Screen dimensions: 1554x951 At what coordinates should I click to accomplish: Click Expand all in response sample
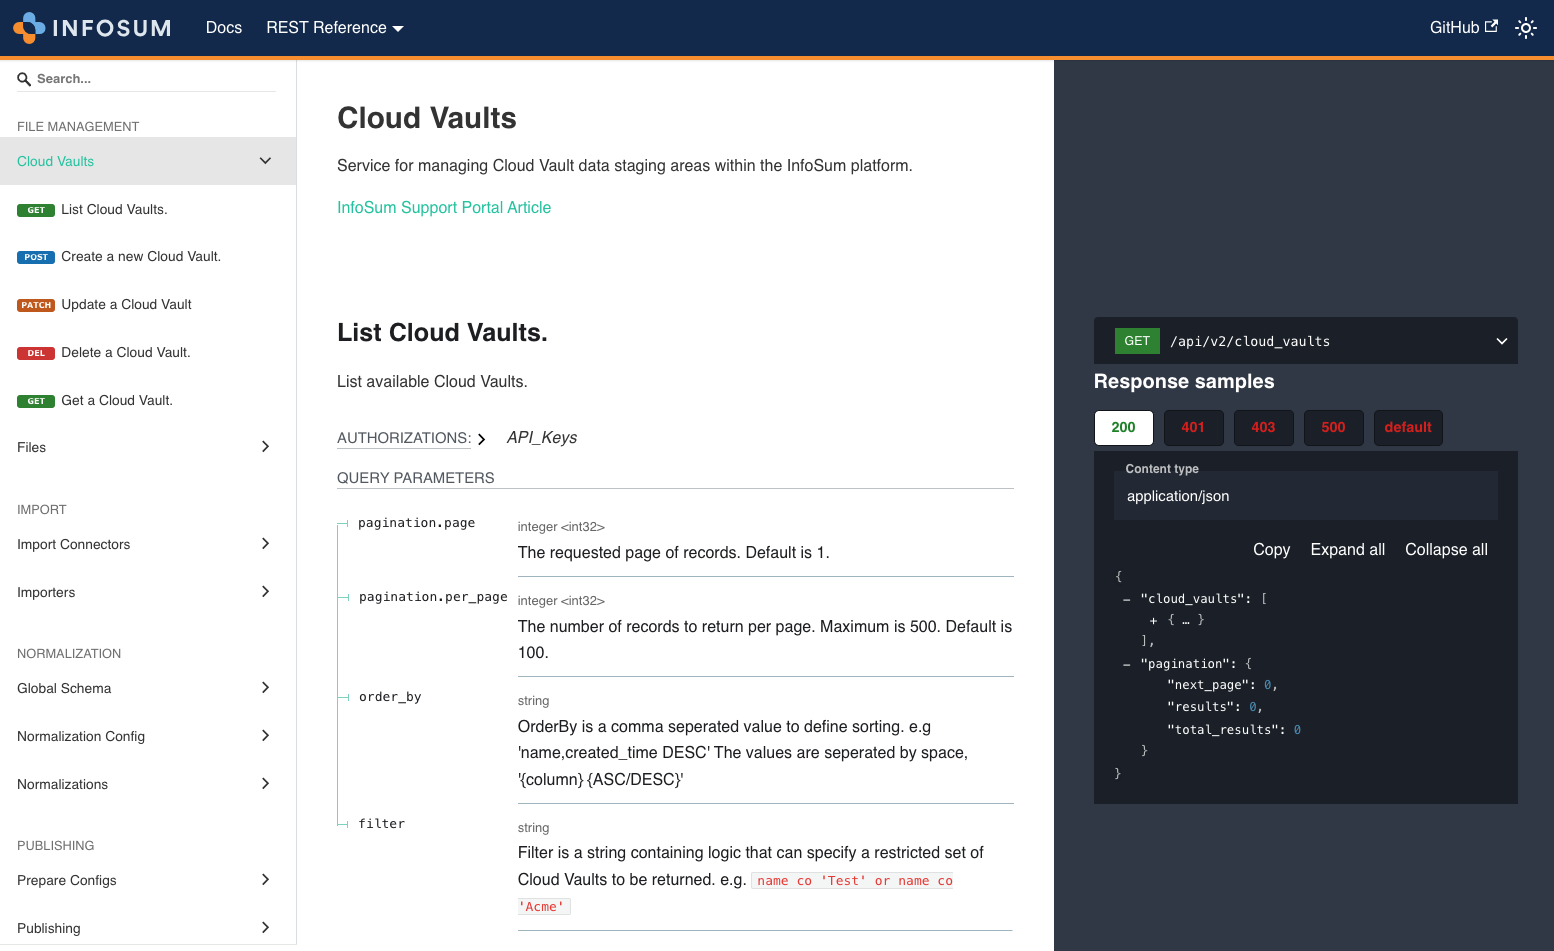coord(1348,550)
